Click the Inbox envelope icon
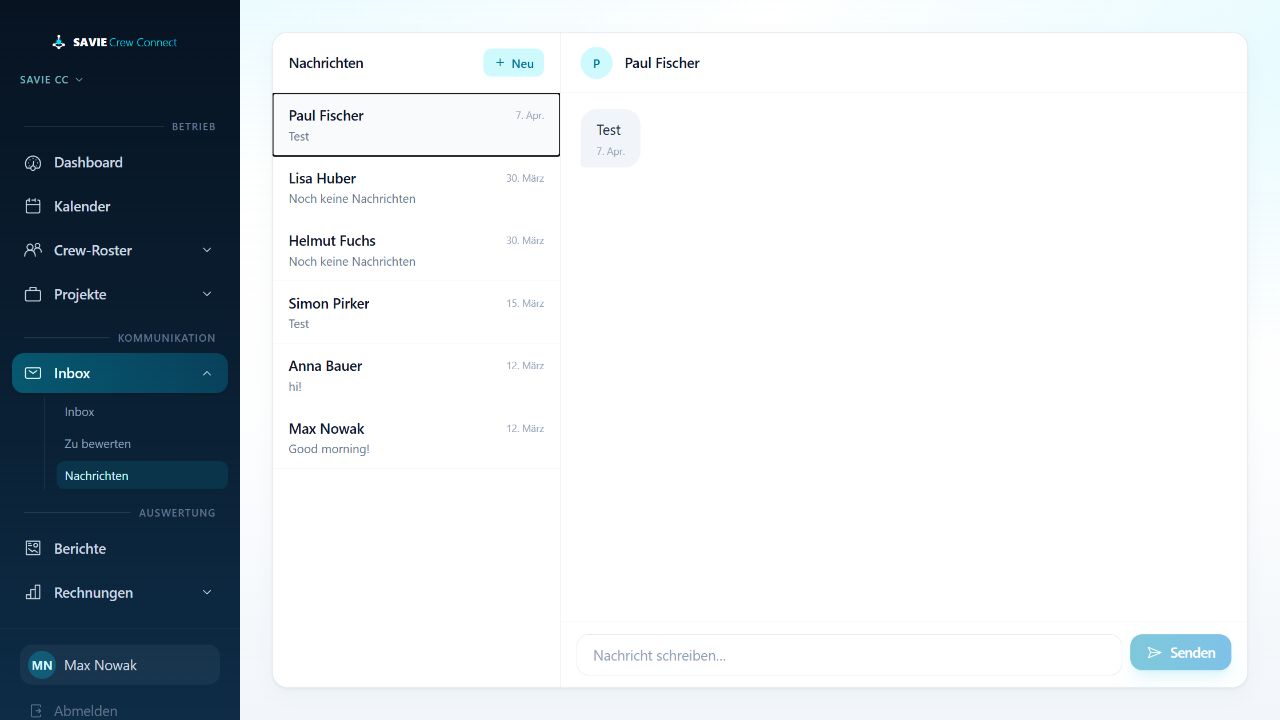Viewport: 1280px width, 720px height. pyautogui.click(x=33, y=373)
